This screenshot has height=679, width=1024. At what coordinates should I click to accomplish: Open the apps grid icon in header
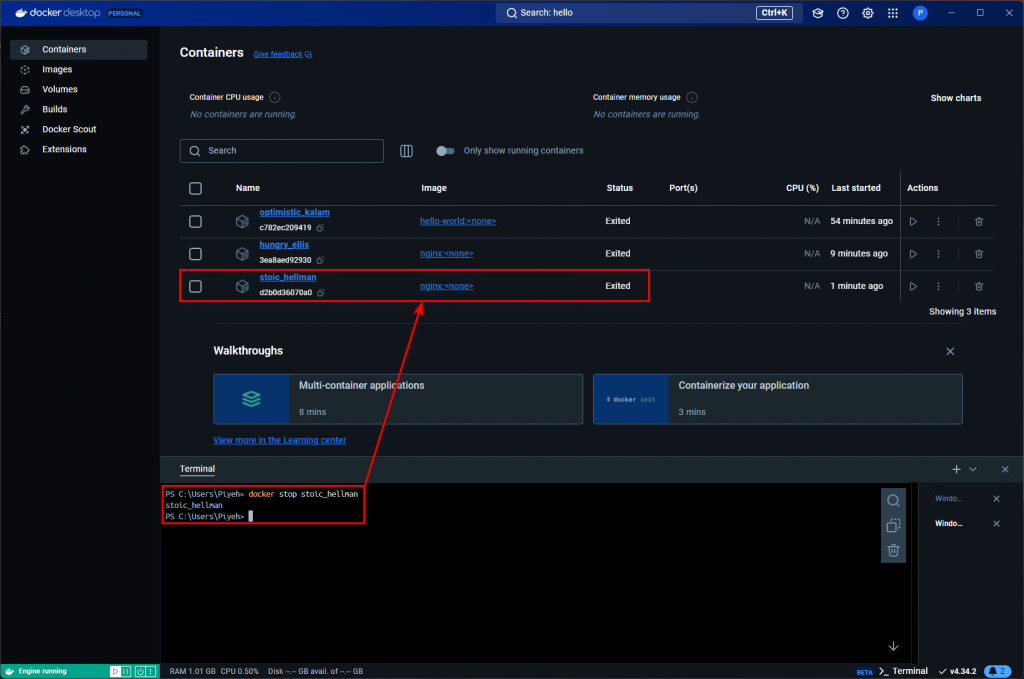pos(893,13)
